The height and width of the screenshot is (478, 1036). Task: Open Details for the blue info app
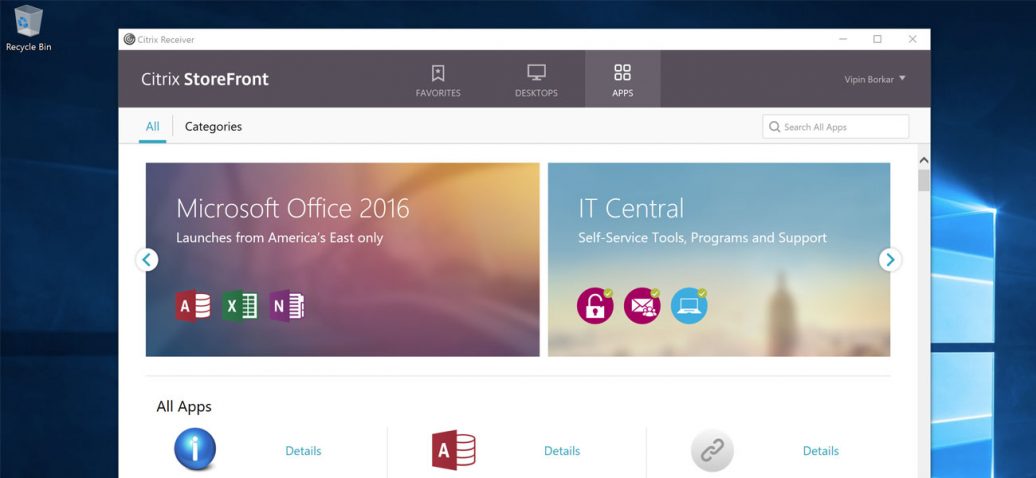pos(303,451)
